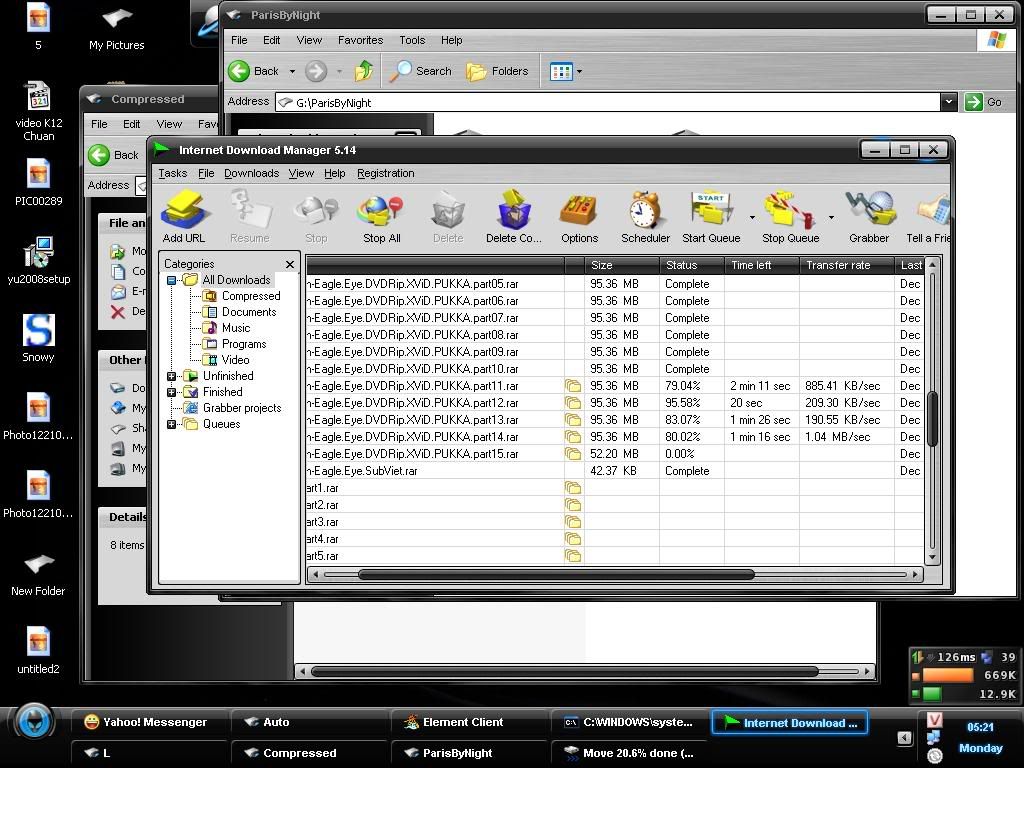
Task: Show hidden system tray icons arrow
Action: [x=904, y=737]
